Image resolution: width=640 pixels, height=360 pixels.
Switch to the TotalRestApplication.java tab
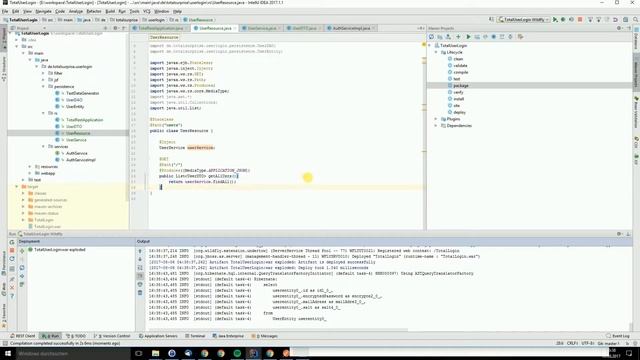(160, 28)
